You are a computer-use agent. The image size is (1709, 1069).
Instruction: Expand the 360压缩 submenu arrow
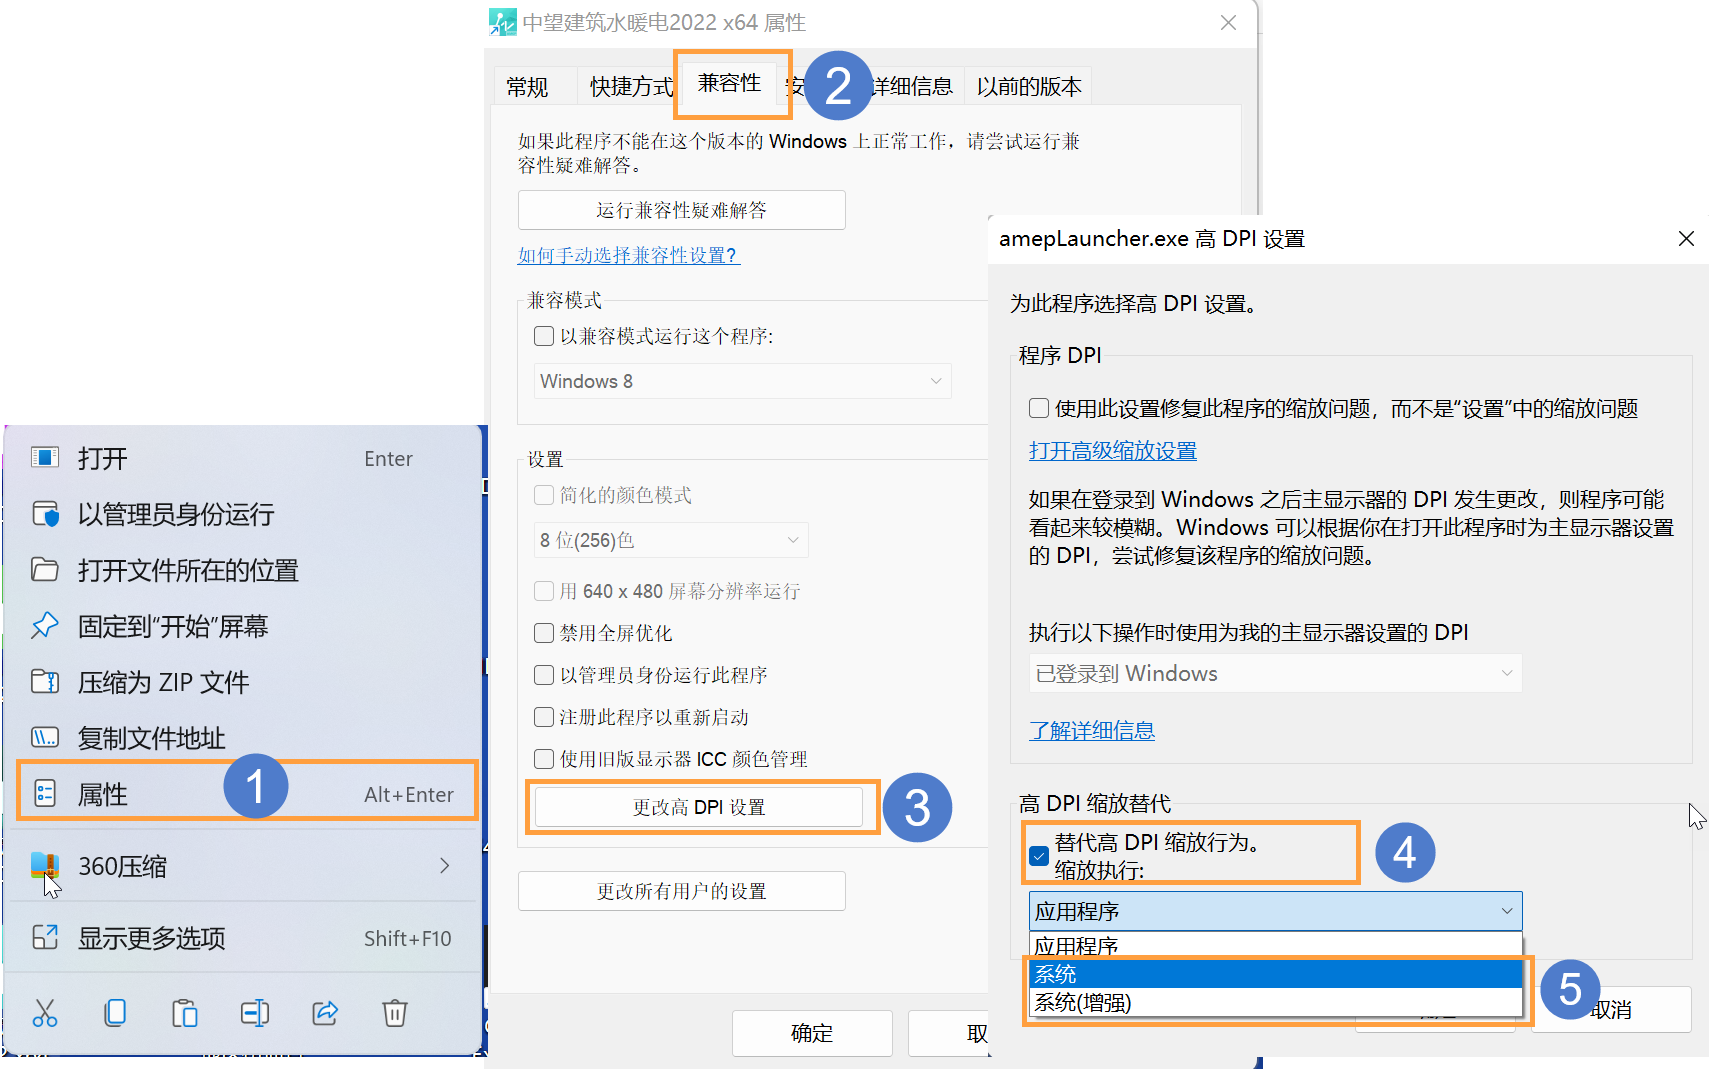pos(445,866)
